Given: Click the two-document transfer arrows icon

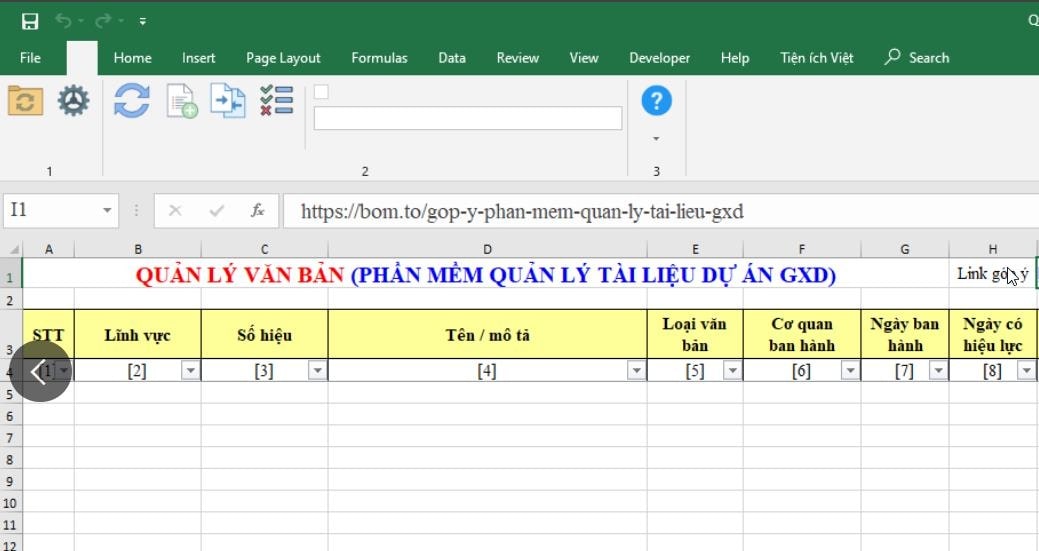Looking at the screenshot, I should click(x=227, y=101).
